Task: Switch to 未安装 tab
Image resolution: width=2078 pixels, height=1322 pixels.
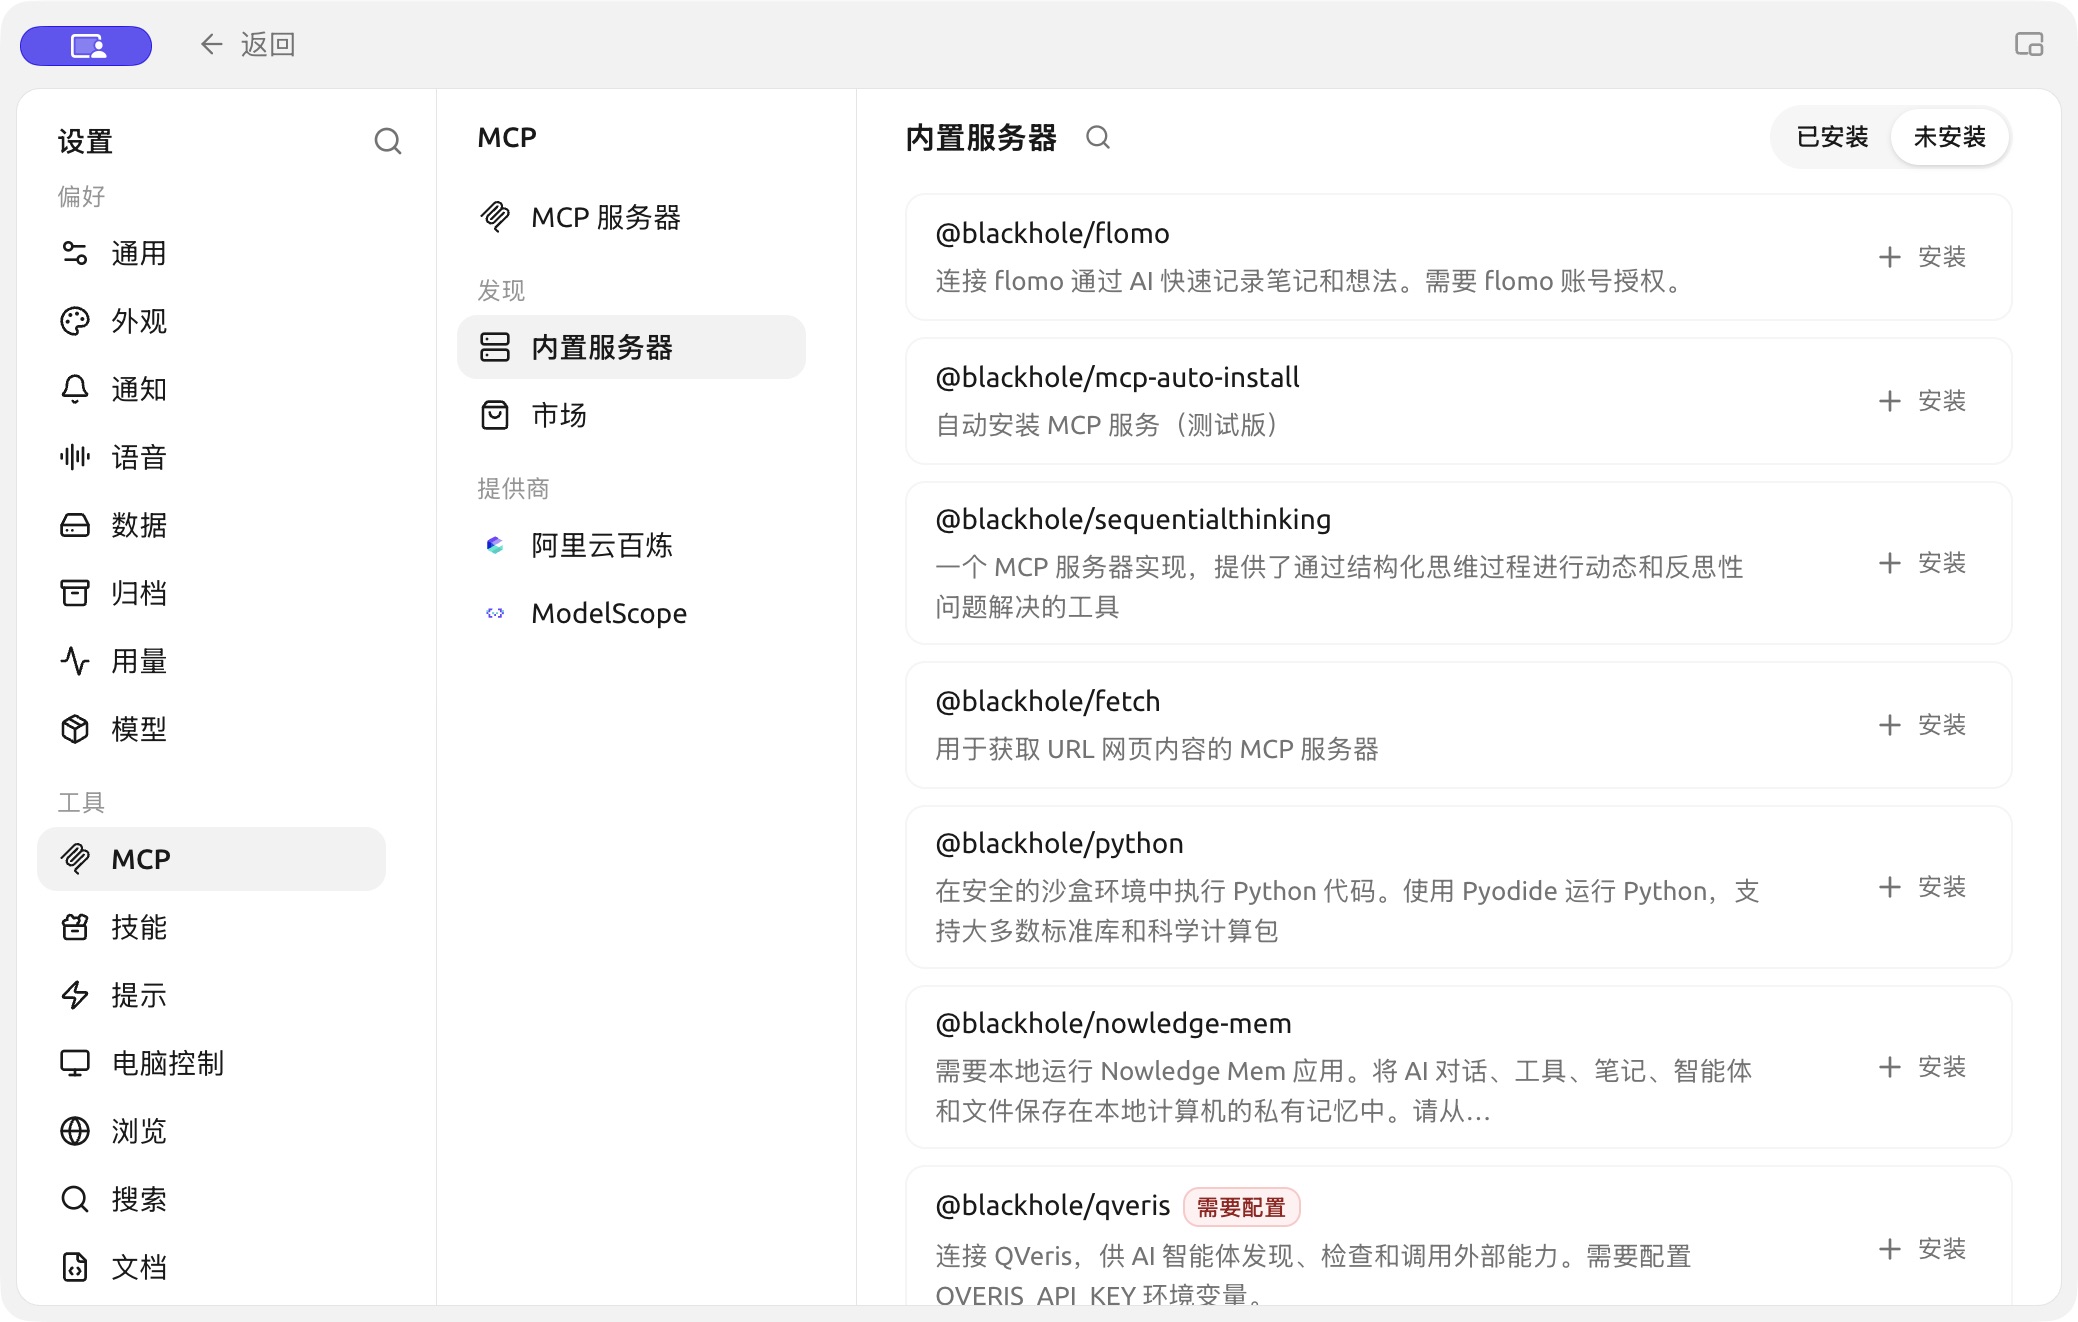Action: [x=1949, y=137]
